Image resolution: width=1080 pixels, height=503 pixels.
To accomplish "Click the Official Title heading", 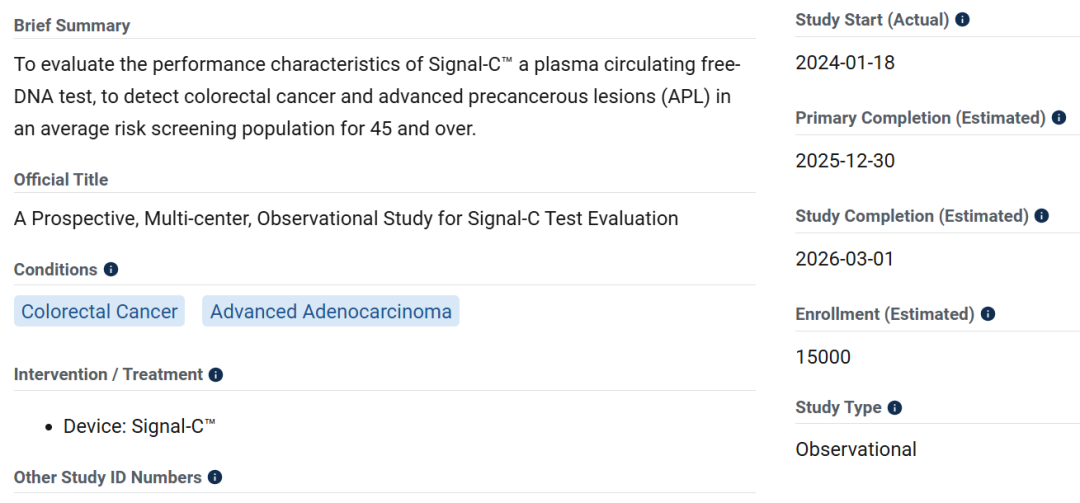I will pyautogui.click(x=61, y=180).
